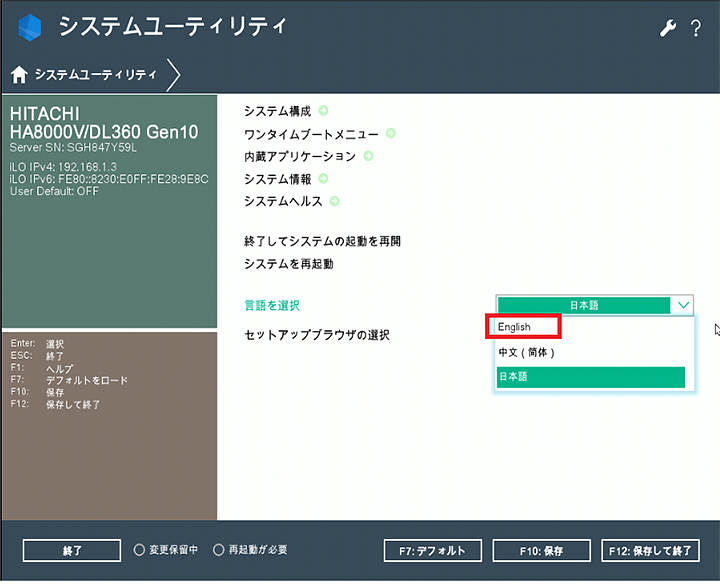Open 内蔵アプリケーション
This screenshot has width=720, height=585.
coord(300,157)
